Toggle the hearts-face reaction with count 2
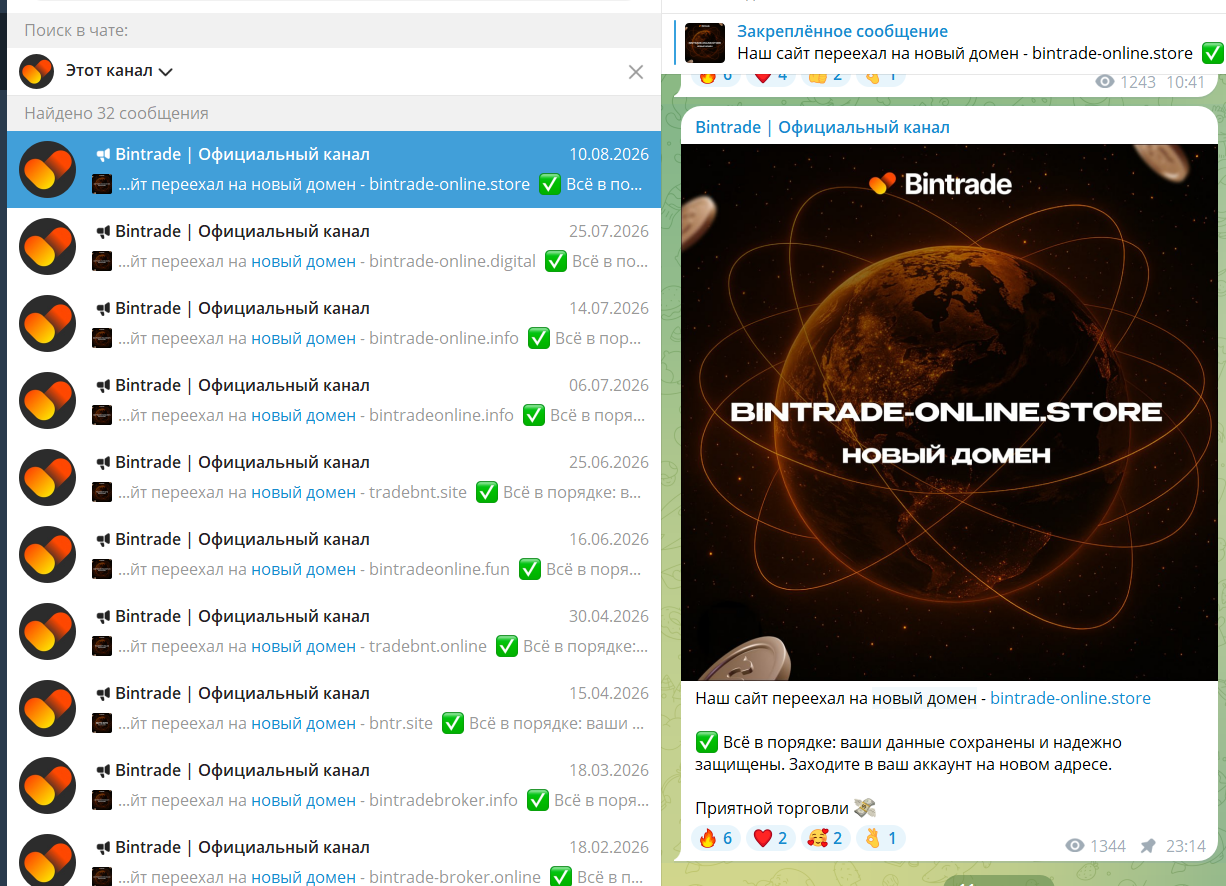This screenshot has height=886, width=1226. click(x=824, y=838)
